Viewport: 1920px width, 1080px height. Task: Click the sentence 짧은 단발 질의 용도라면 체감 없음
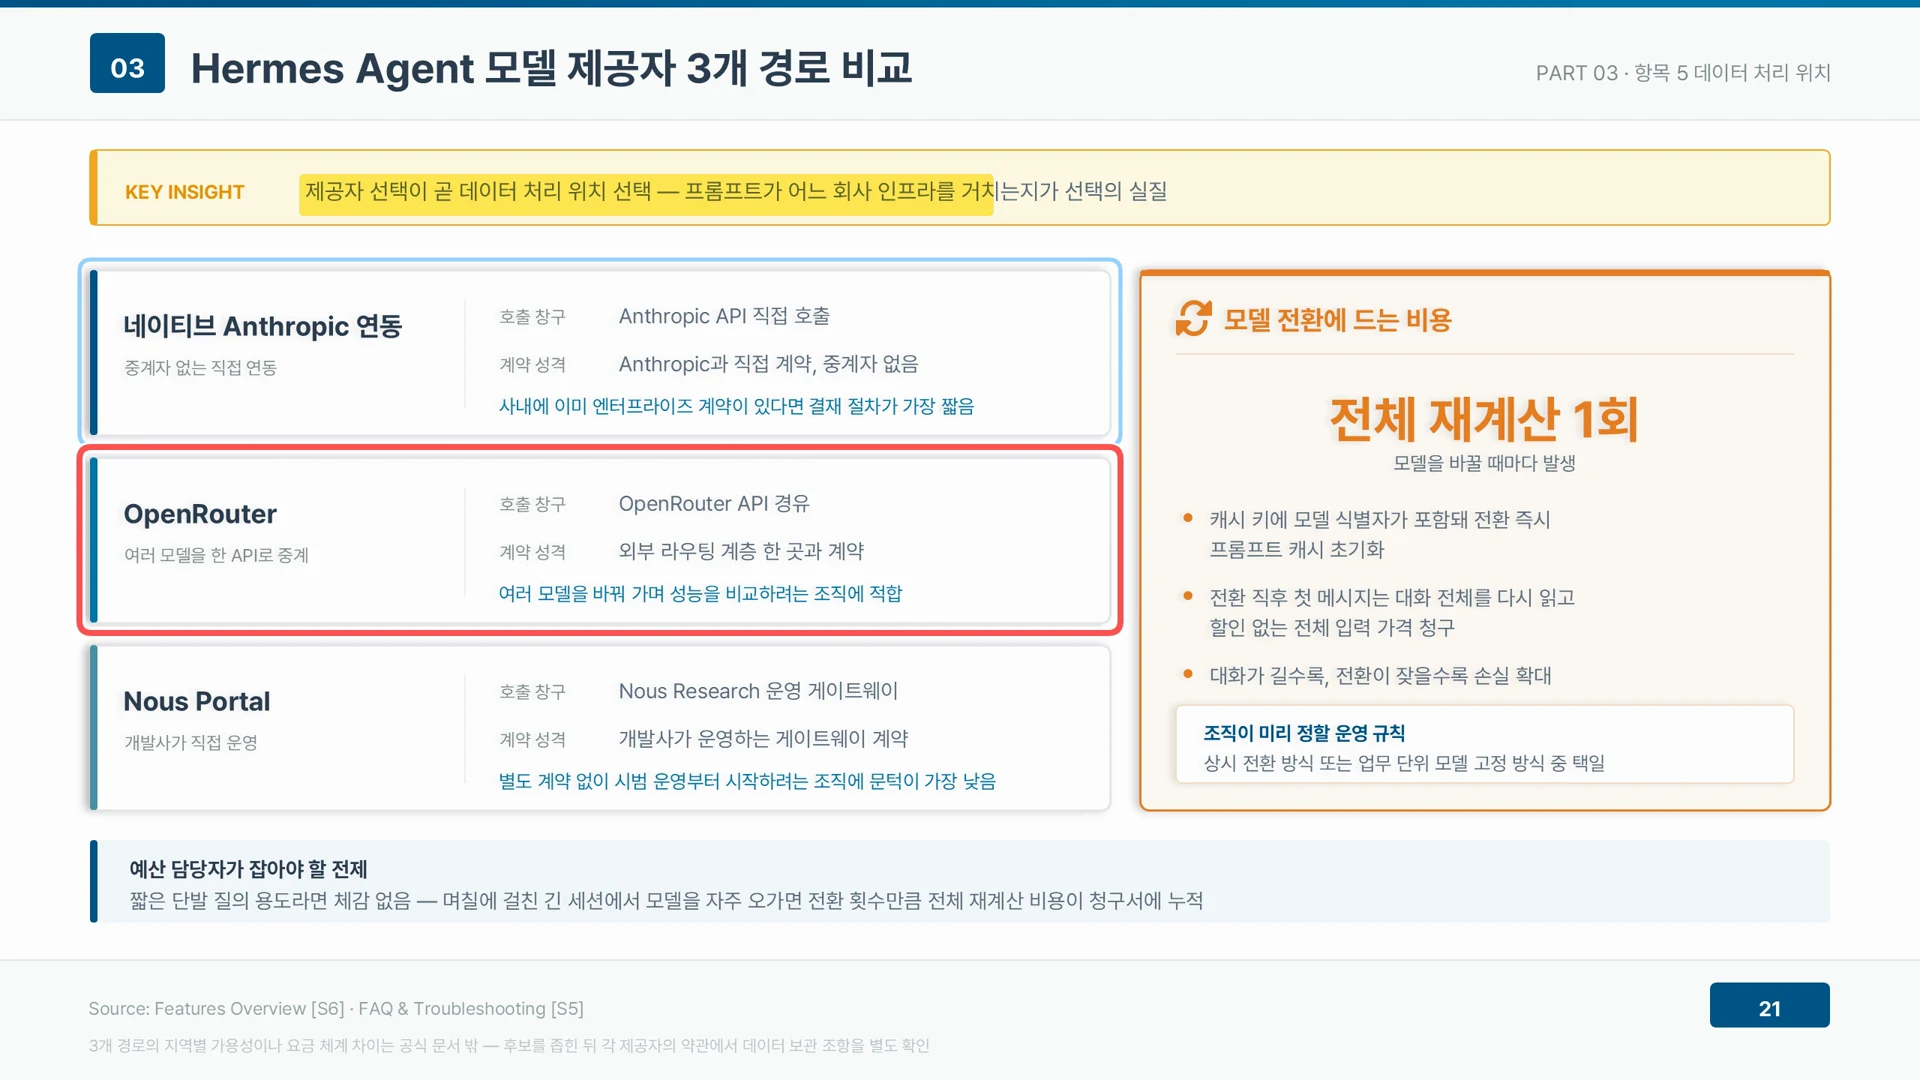coord(666,901)
